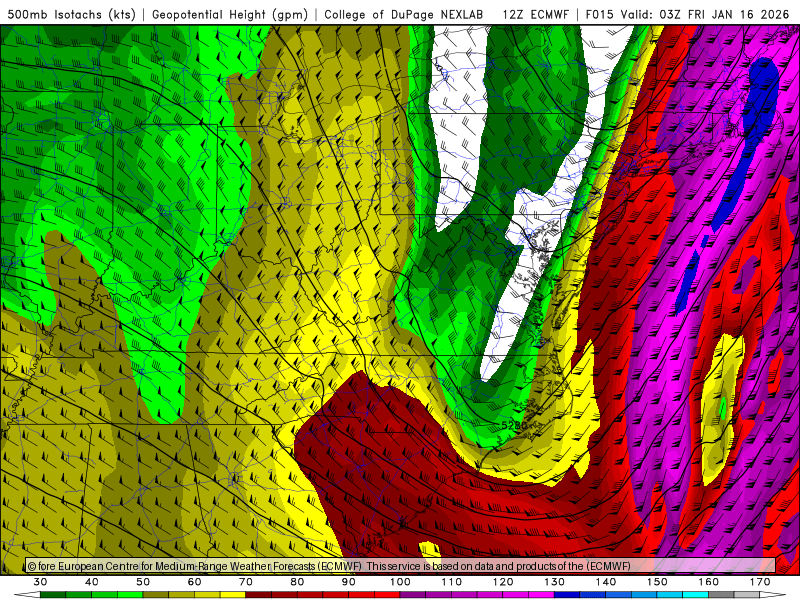Click the "80" value on the color scale

point(297,582)
